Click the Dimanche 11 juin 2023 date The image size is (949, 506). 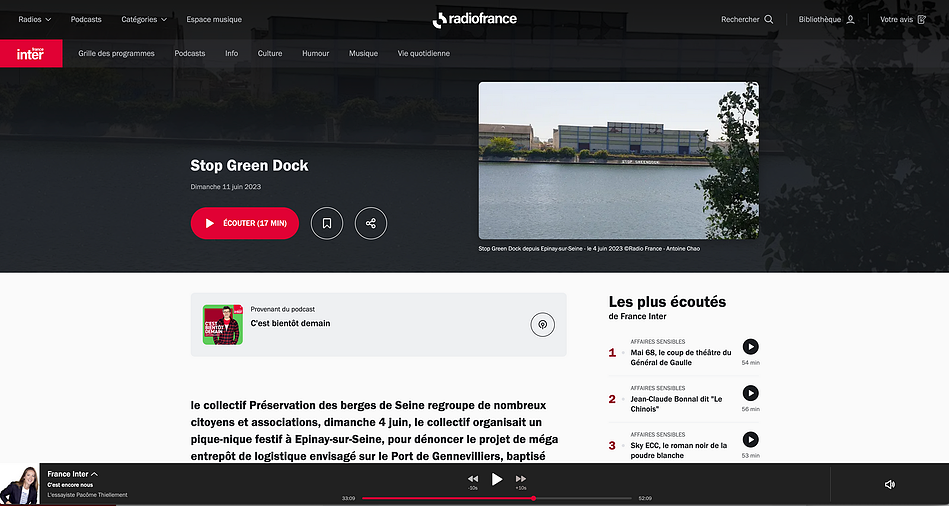point(226,186)
